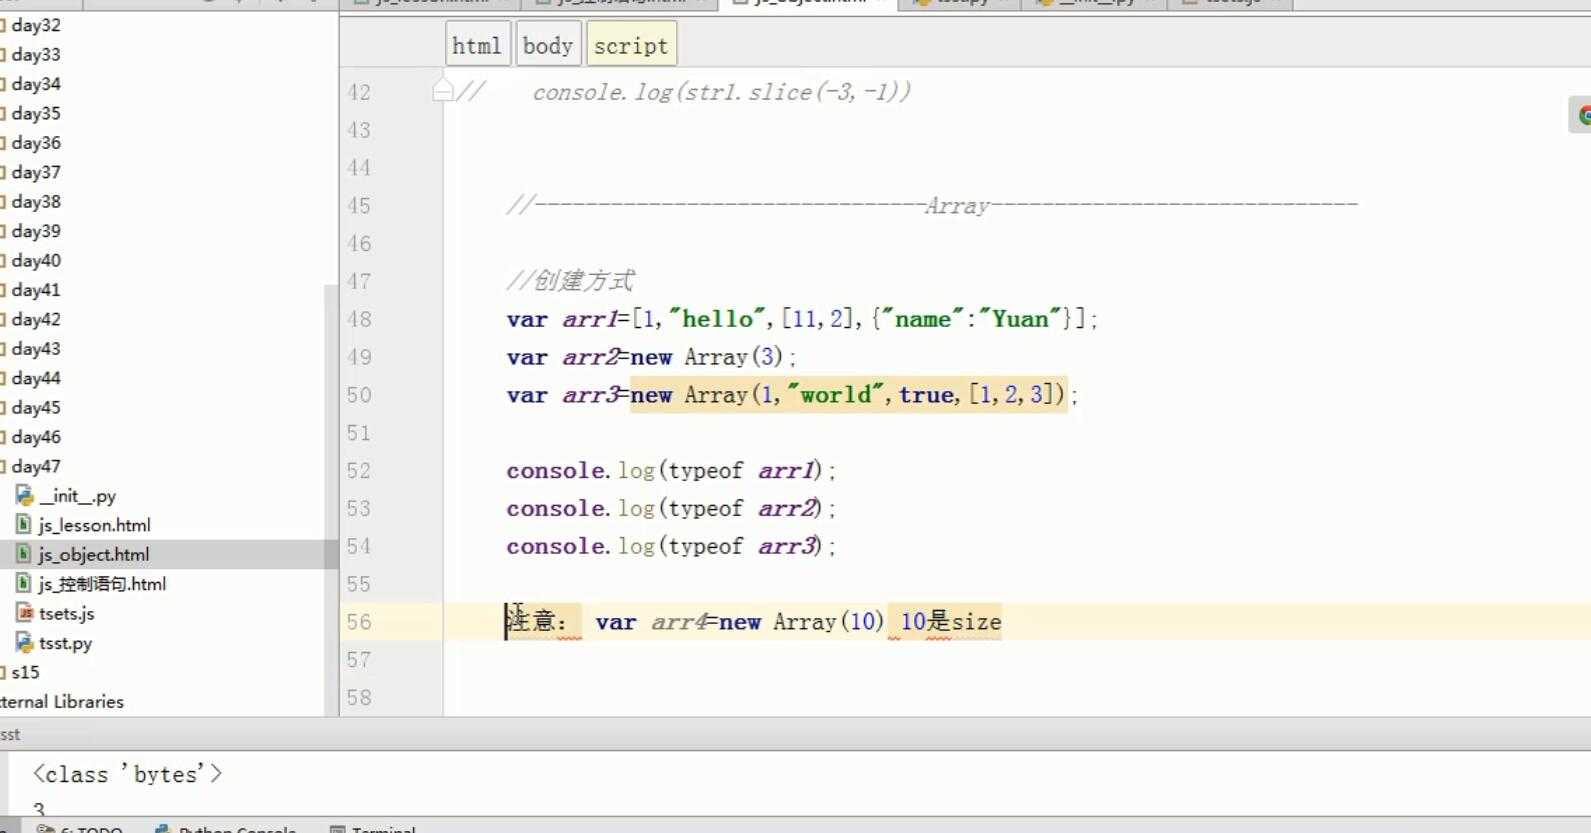
Task: Click the 'world' string in arr3
Action: pyautogui.click(x=836, y=395)
